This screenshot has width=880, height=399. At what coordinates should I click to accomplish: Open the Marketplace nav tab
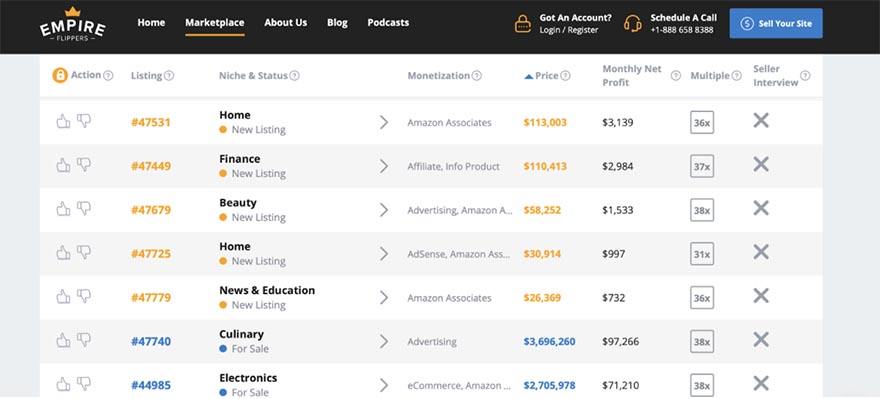(215, 22)
